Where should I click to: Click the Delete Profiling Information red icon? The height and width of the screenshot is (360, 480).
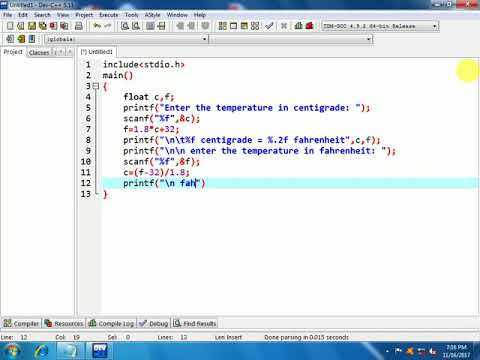309,26
